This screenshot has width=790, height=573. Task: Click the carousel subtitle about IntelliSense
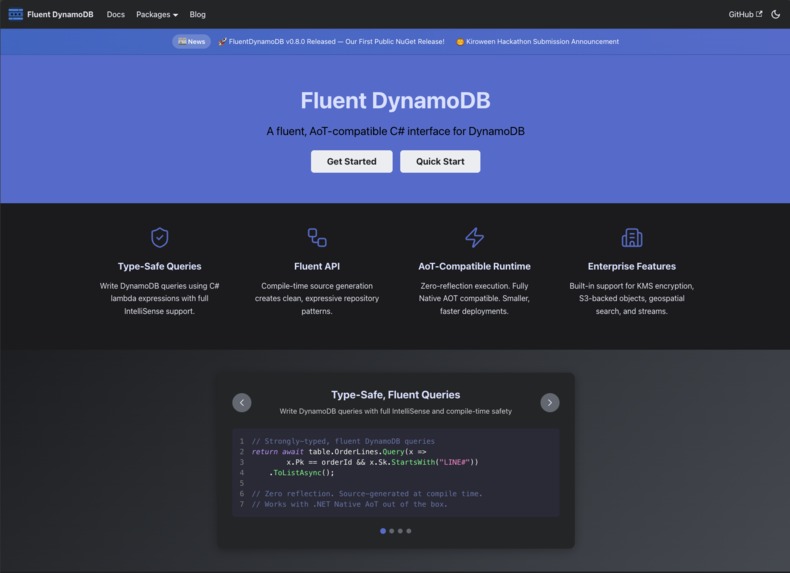396,411
